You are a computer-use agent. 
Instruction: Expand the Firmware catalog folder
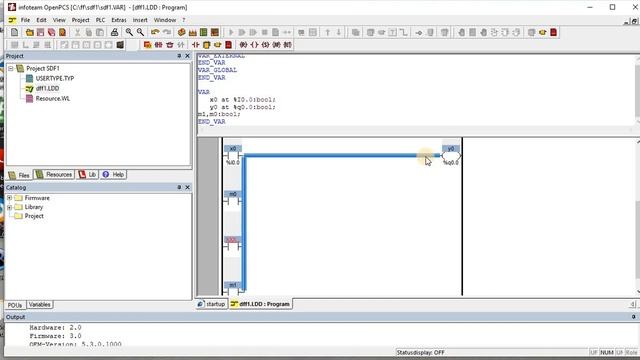(9, 198)
